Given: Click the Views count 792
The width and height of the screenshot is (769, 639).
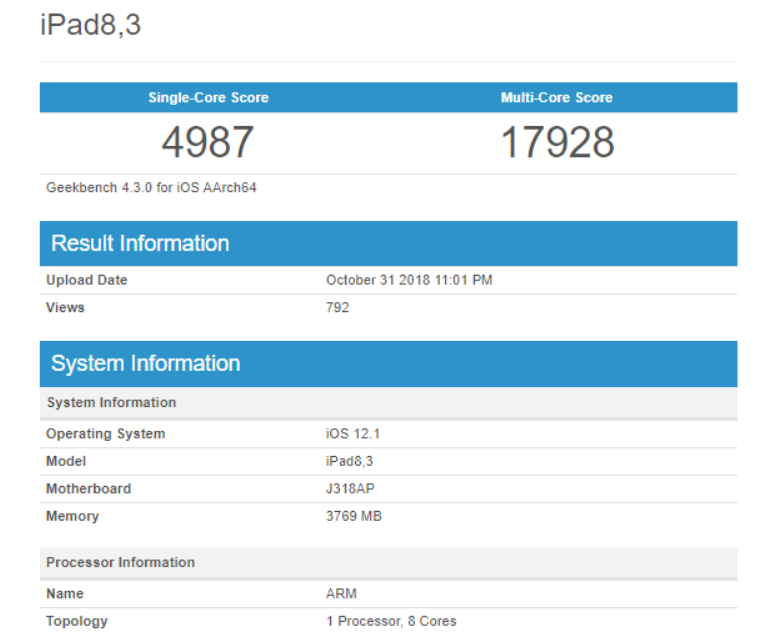Looking at the screenshot, I should click(x=338, y=308).
